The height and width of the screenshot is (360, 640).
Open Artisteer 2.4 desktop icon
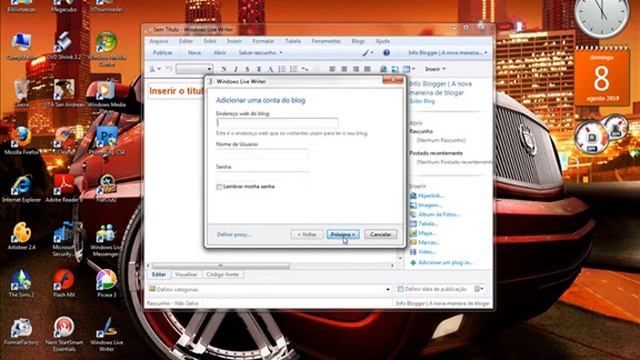pyautogui.click(x=21, y=236)
